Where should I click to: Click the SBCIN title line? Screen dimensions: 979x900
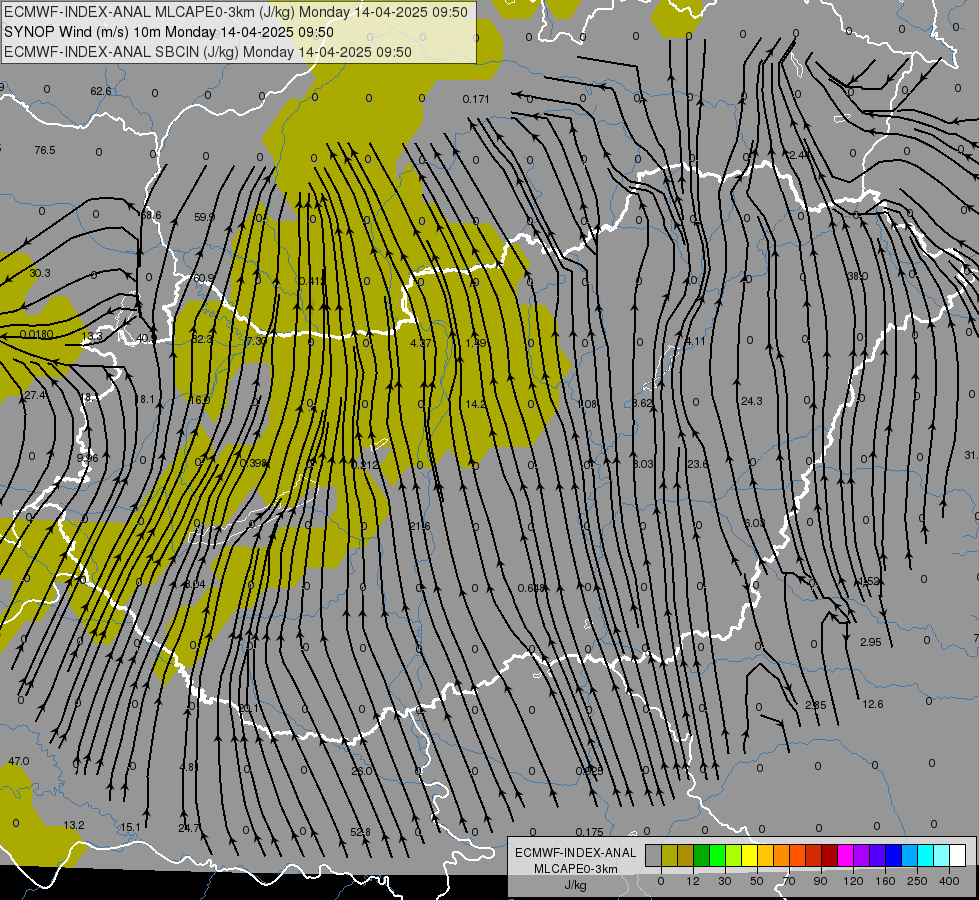[x=208, y=52]
